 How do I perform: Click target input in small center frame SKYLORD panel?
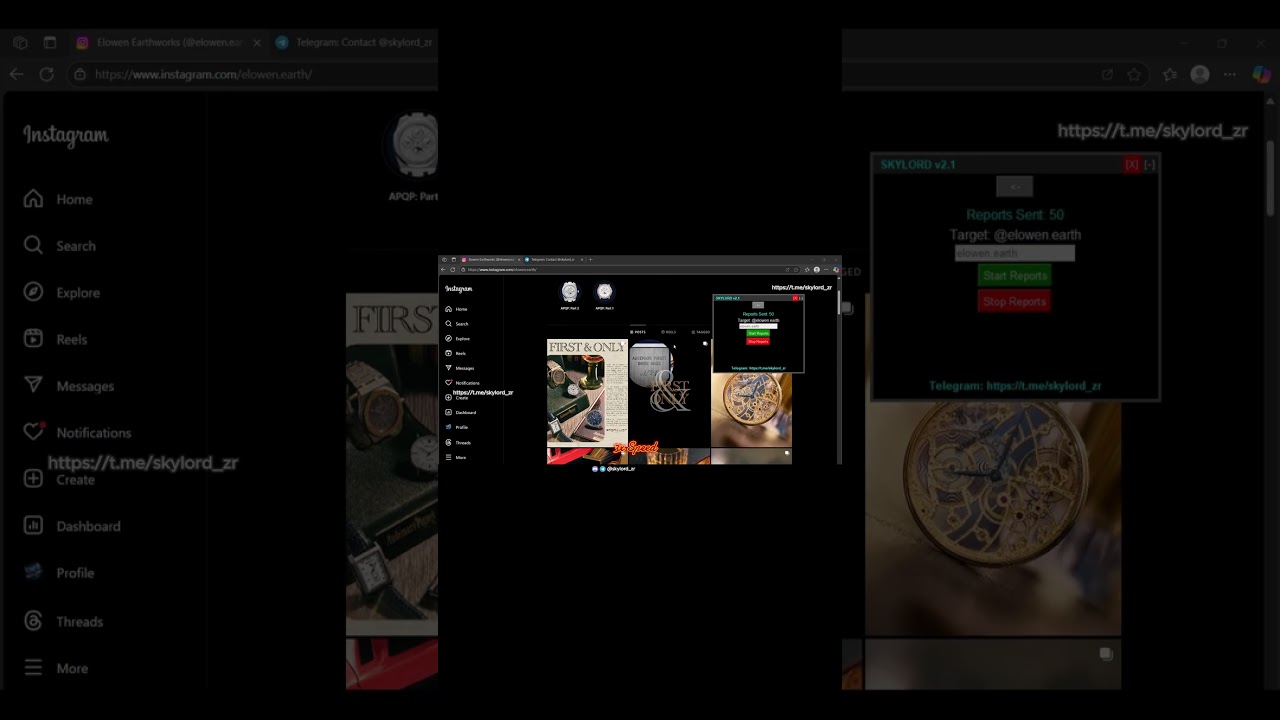758,326
